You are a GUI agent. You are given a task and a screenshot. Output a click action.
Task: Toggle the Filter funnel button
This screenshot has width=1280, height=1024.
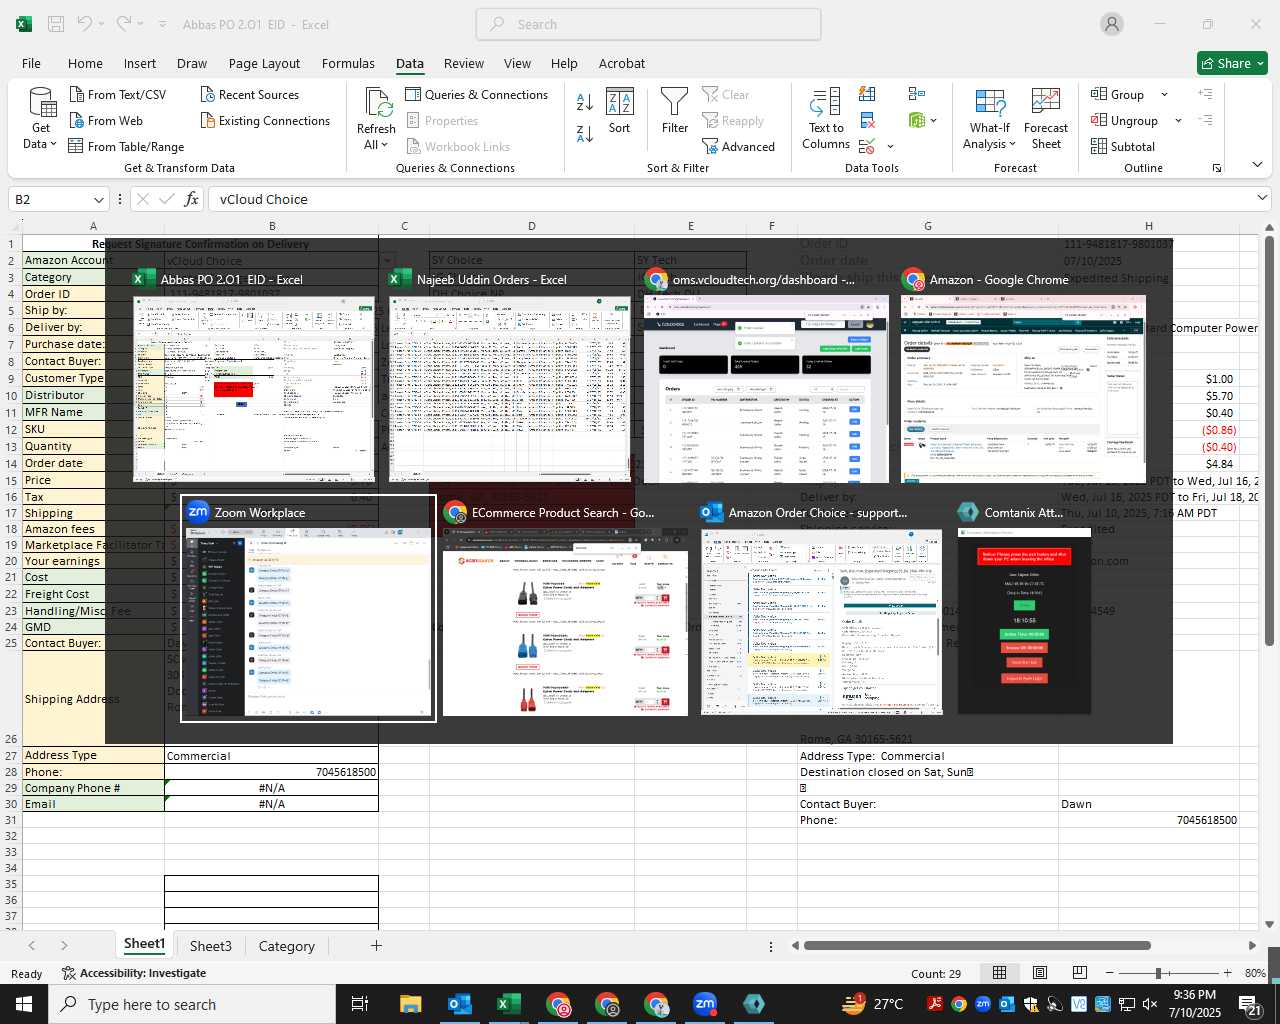tap(675, 111)
